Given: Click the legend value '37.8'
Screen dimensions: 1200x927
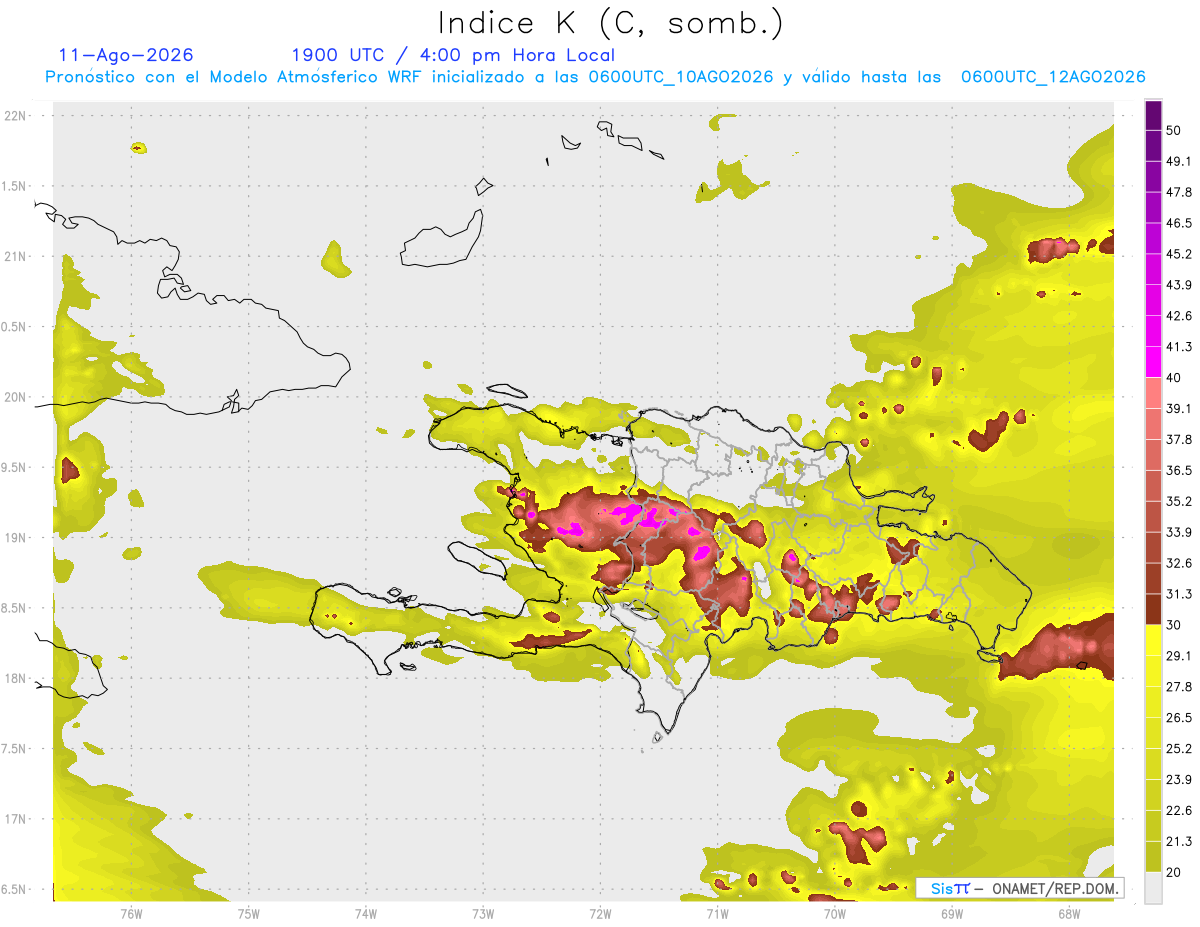Looking at the screenshot, I should tap(1179, 439).
